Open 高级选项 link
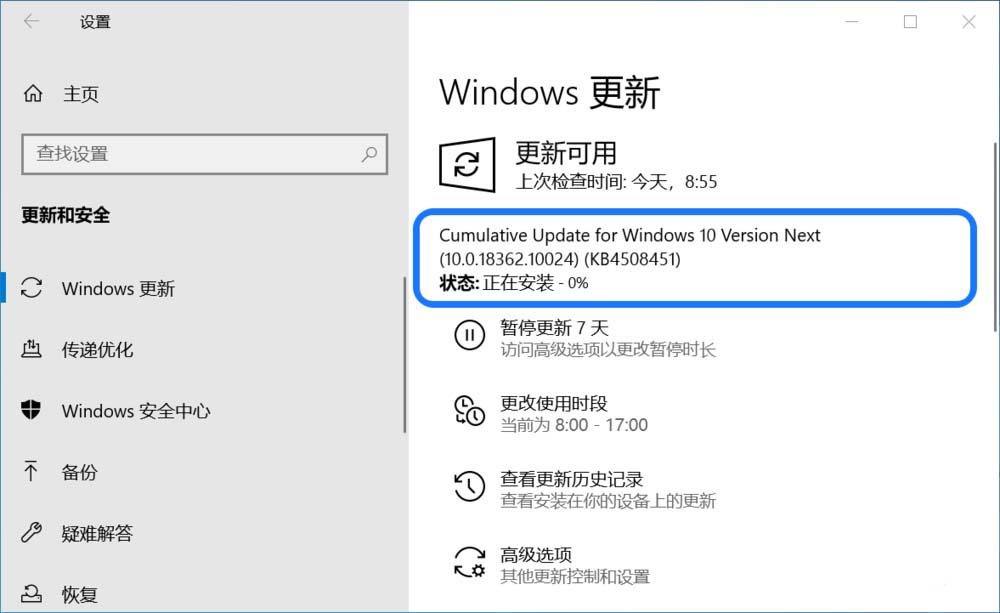The width and height of the screenshot is (1000, 613). (x=536, y=555)
